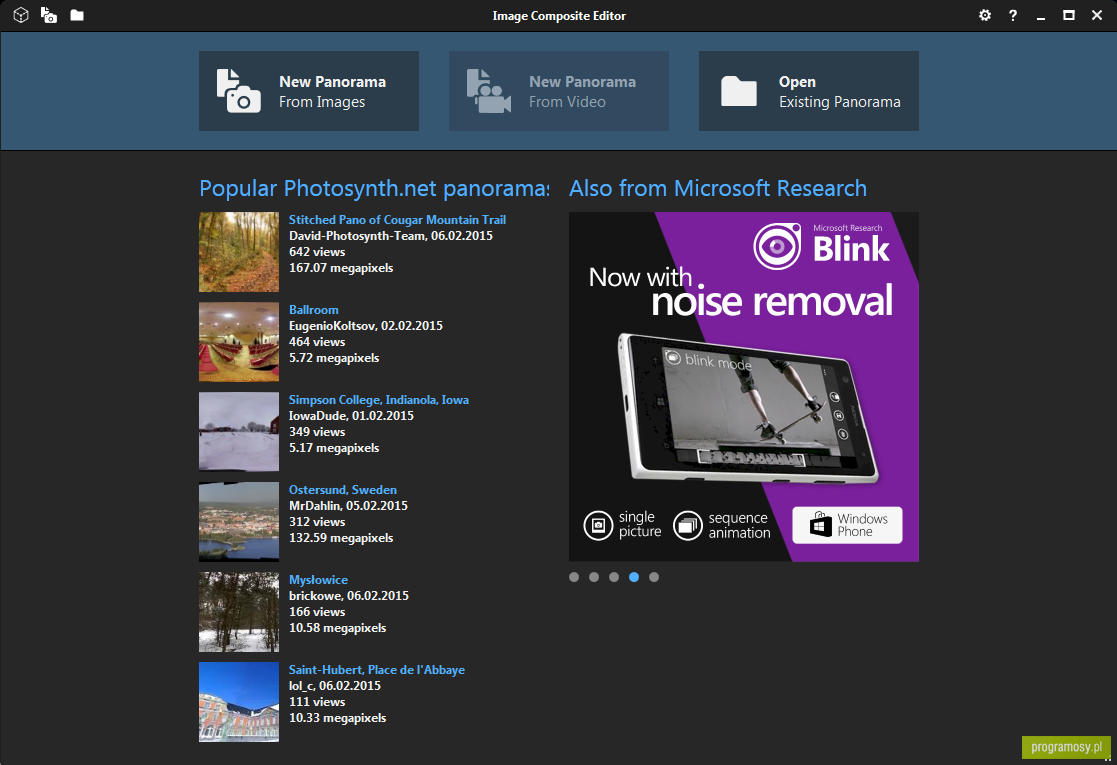1117x765 pixels.
Task: Open the Ballroom panorama link
Action: coord(313,310)
